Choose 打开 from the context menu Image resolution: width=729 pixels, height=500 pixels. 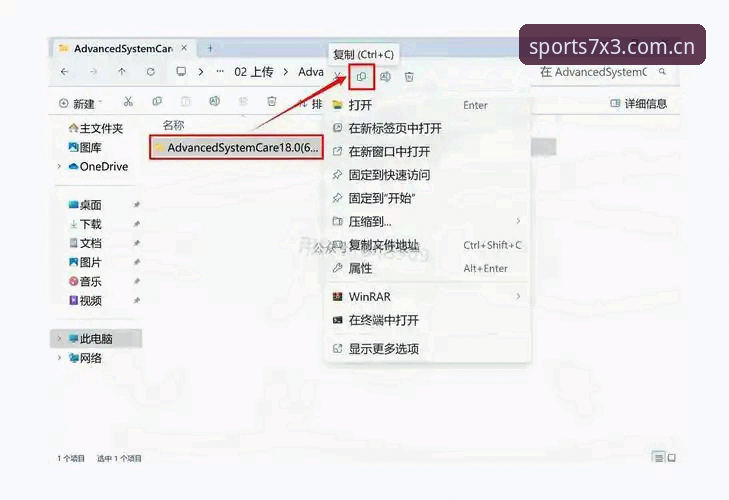click(428, 105)
